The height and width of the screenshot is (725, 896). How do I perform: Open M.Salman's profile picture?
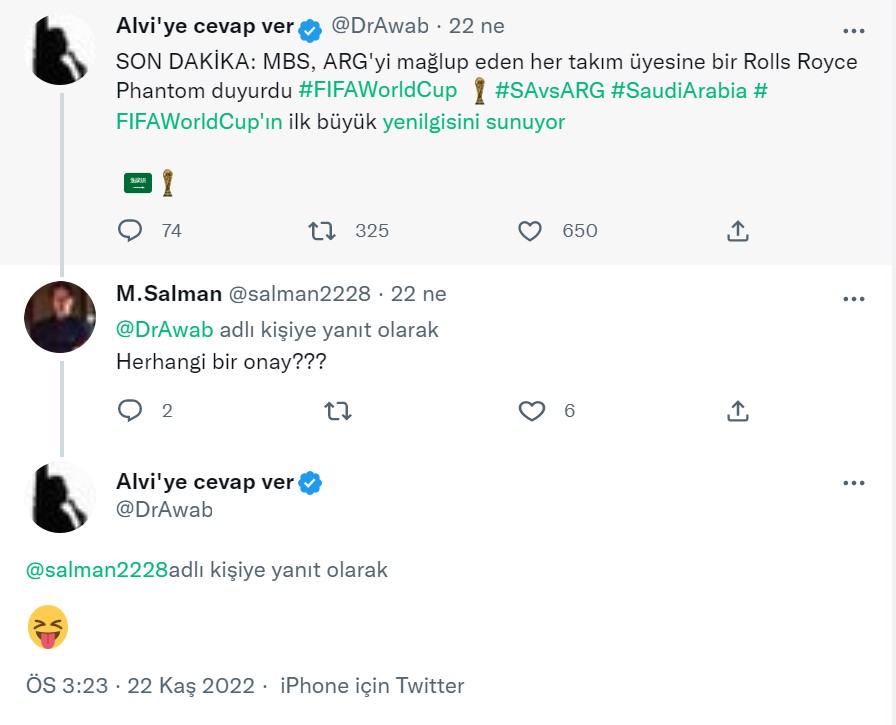[x=60, y=317]
